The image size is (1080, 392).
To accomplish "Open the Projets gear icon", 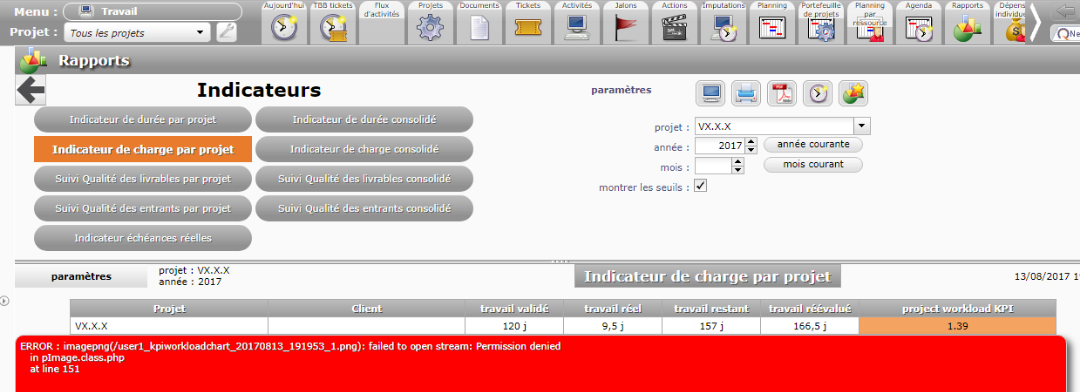I will click(x=430, y=29).
